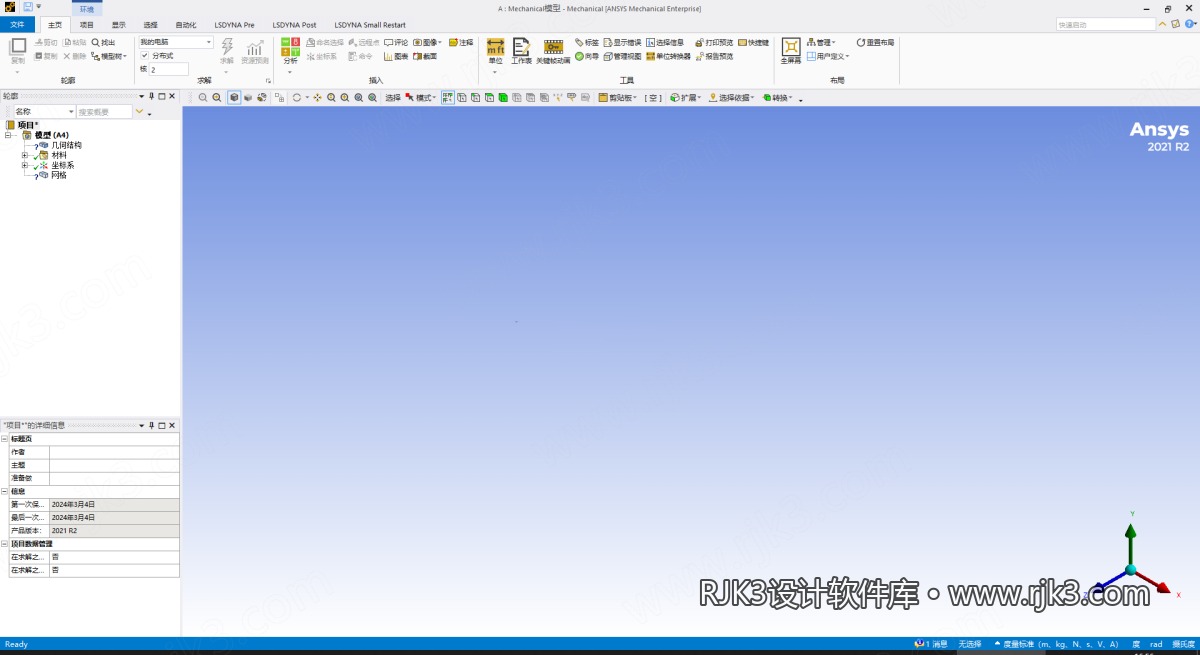Open the 单位转换器 unit converter
The image size is (1200, 655).
(x=668, y=56)
